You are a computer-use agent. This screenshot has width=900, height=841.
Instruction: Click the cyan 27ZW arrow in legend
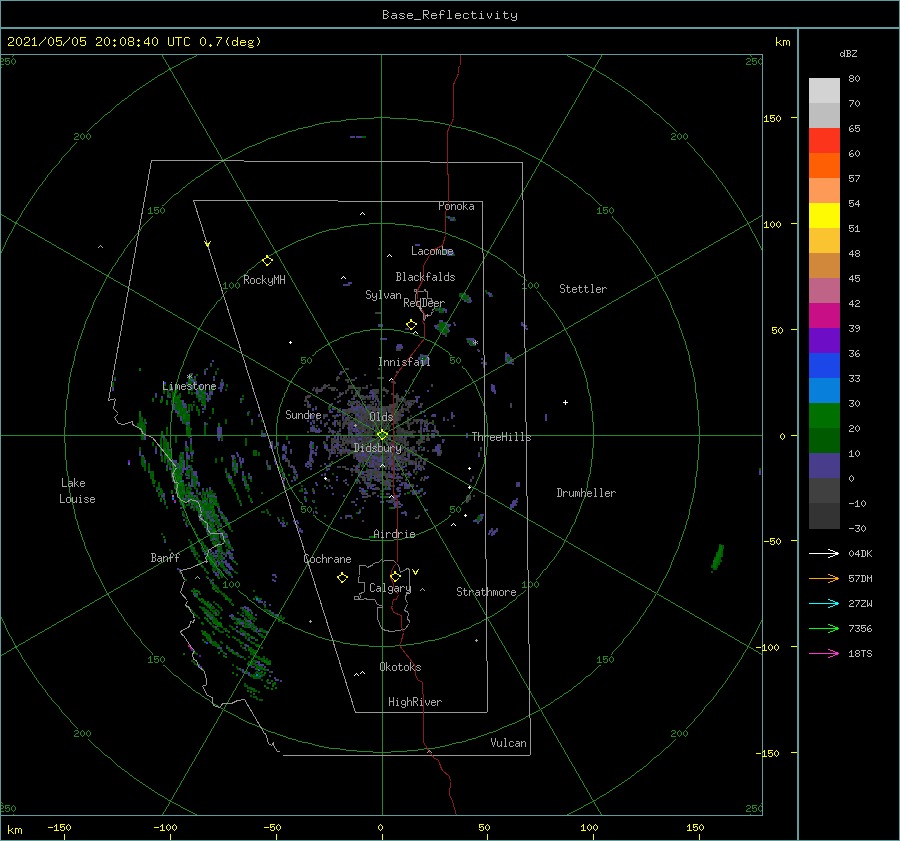click(824, 603)
